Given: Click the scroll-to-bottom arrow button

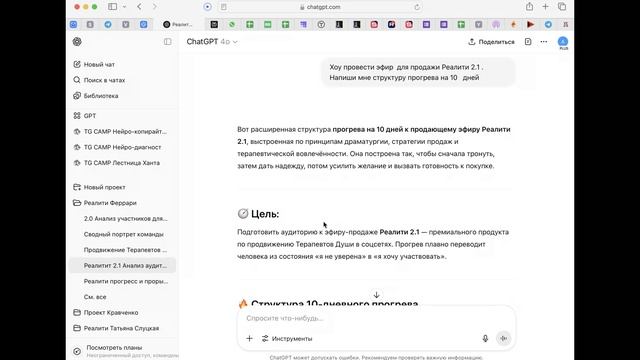Looking at the screenshot, I should tap(376, 295).
